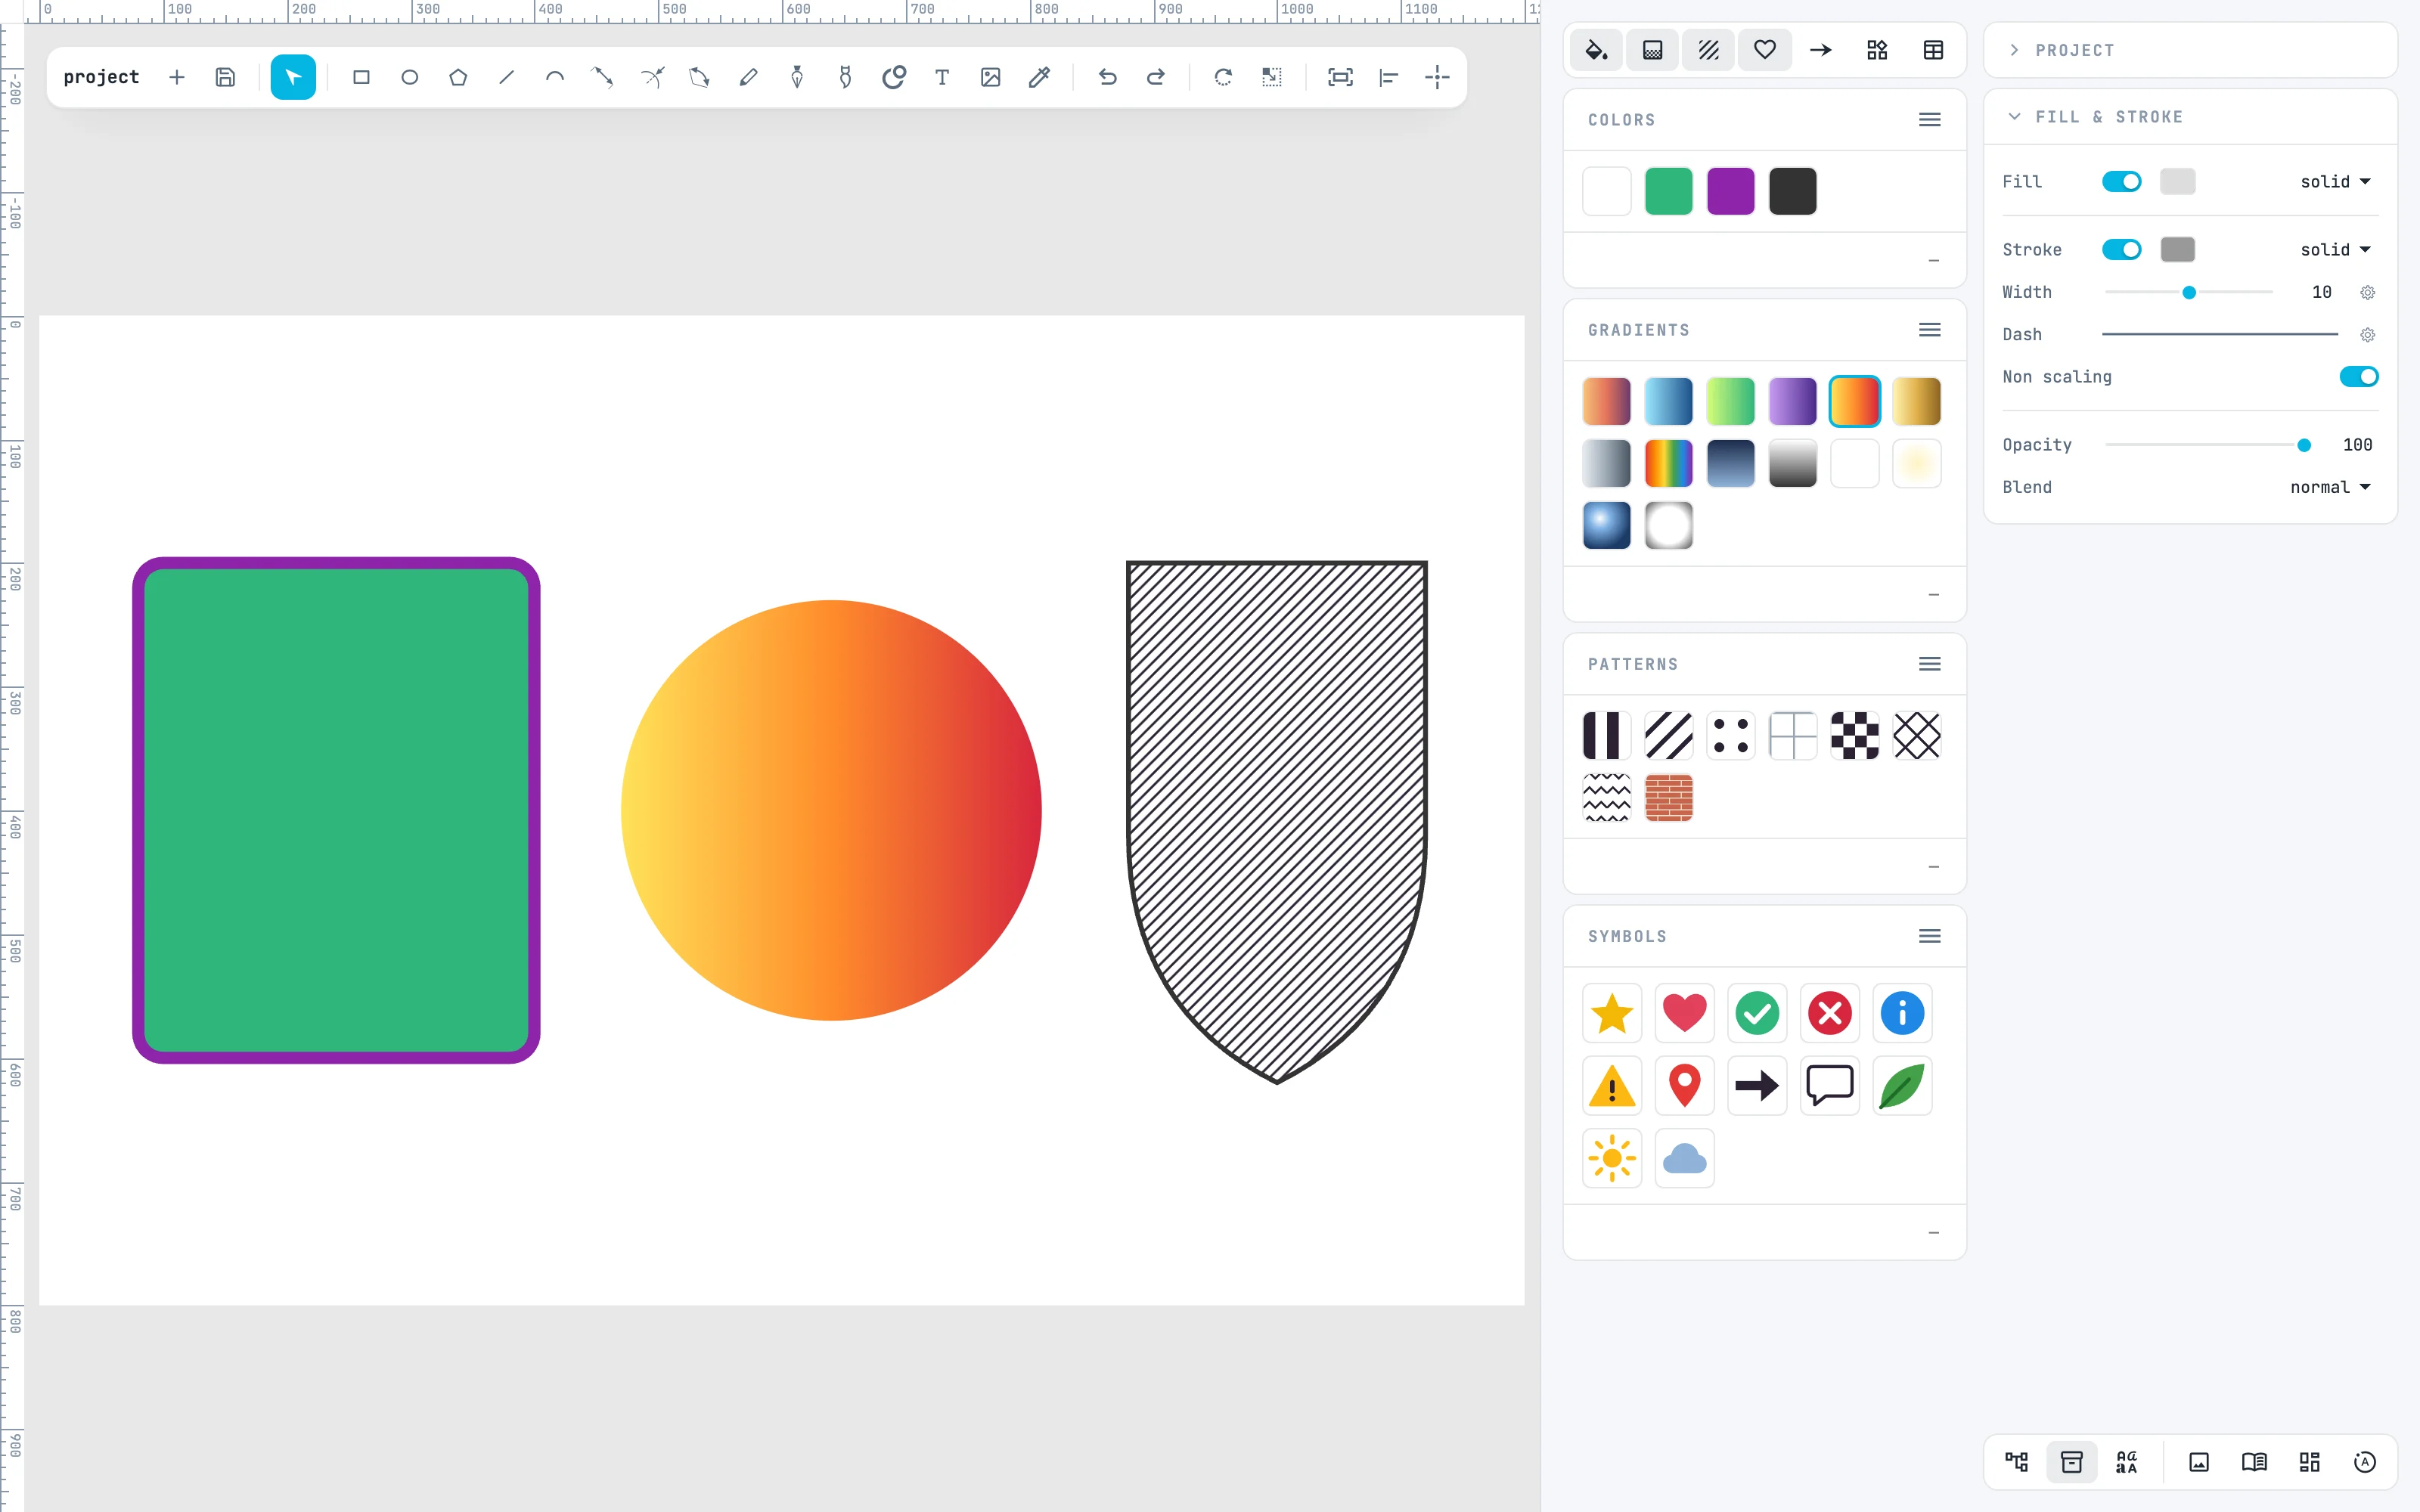Open the COLORS panel hamburger menu
Viewport: 2420px width, 1512px height.
point(1930,120)
